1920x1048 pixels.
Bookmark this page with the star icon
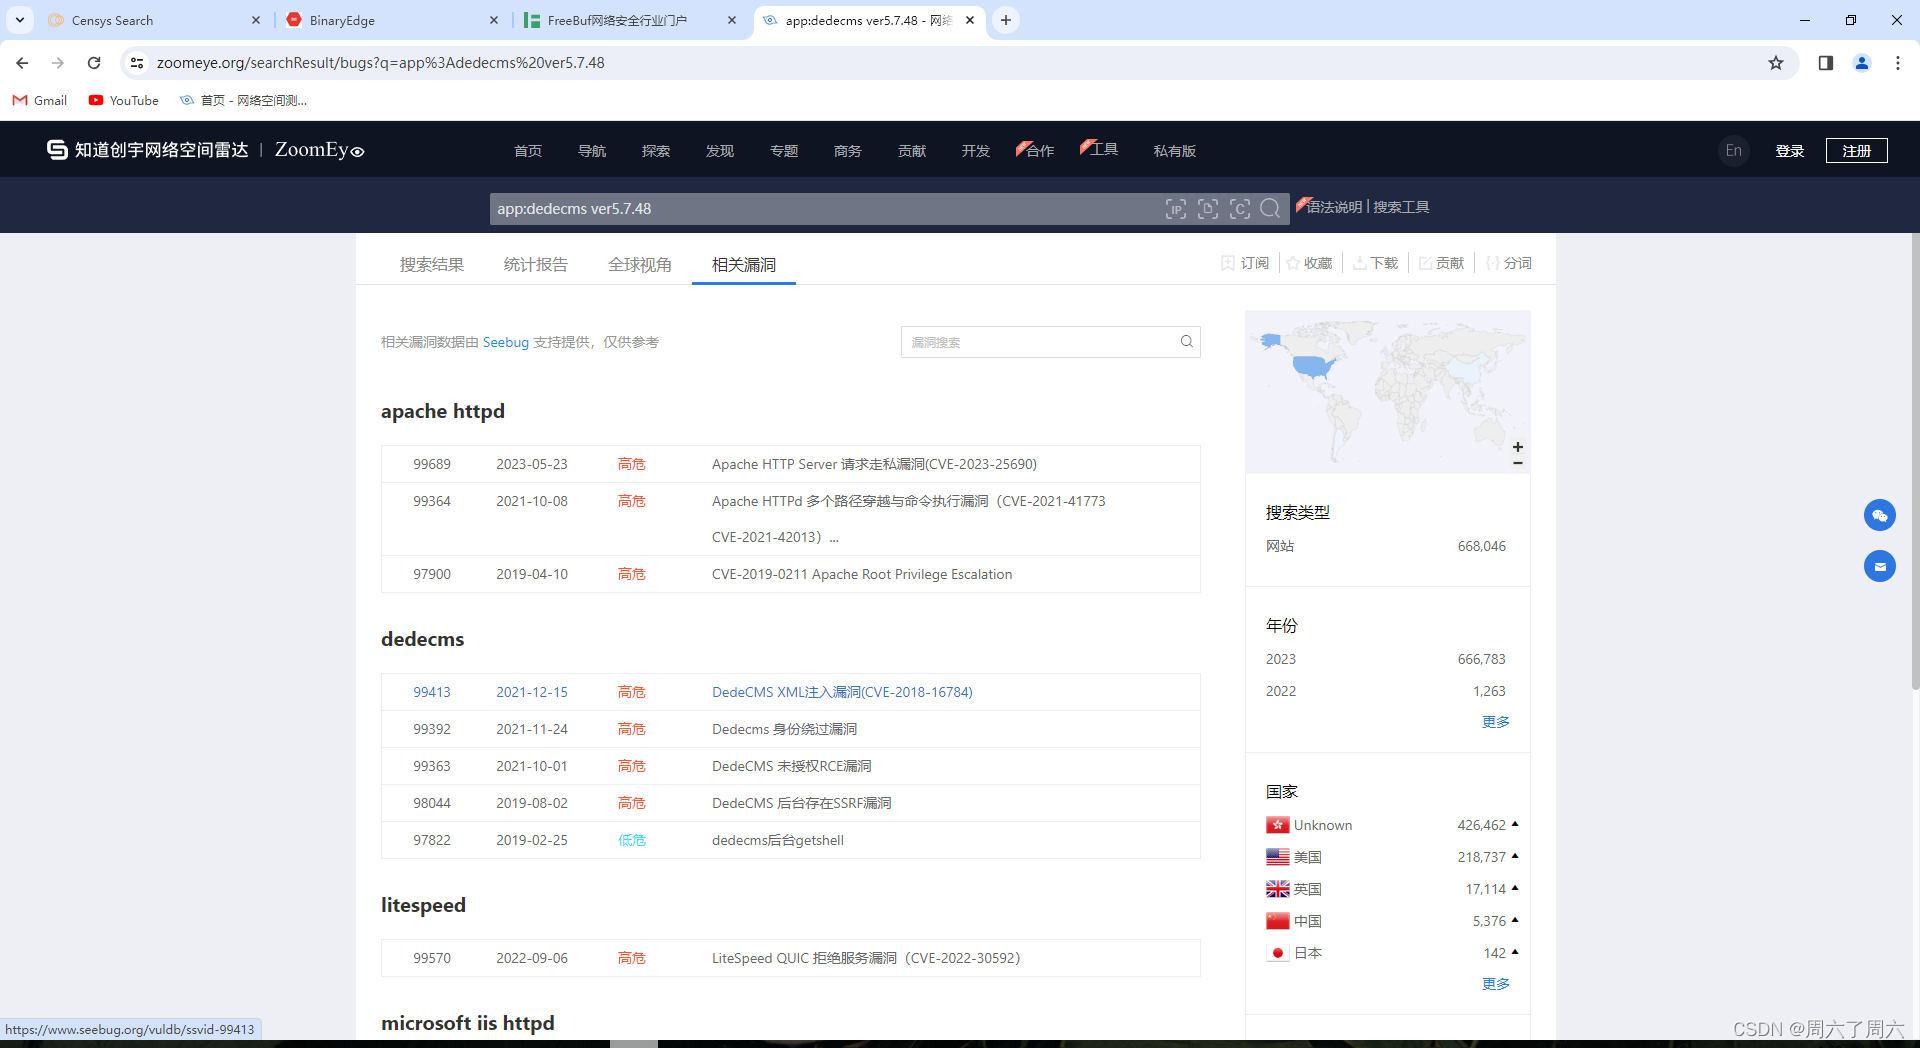(1776, 63)
